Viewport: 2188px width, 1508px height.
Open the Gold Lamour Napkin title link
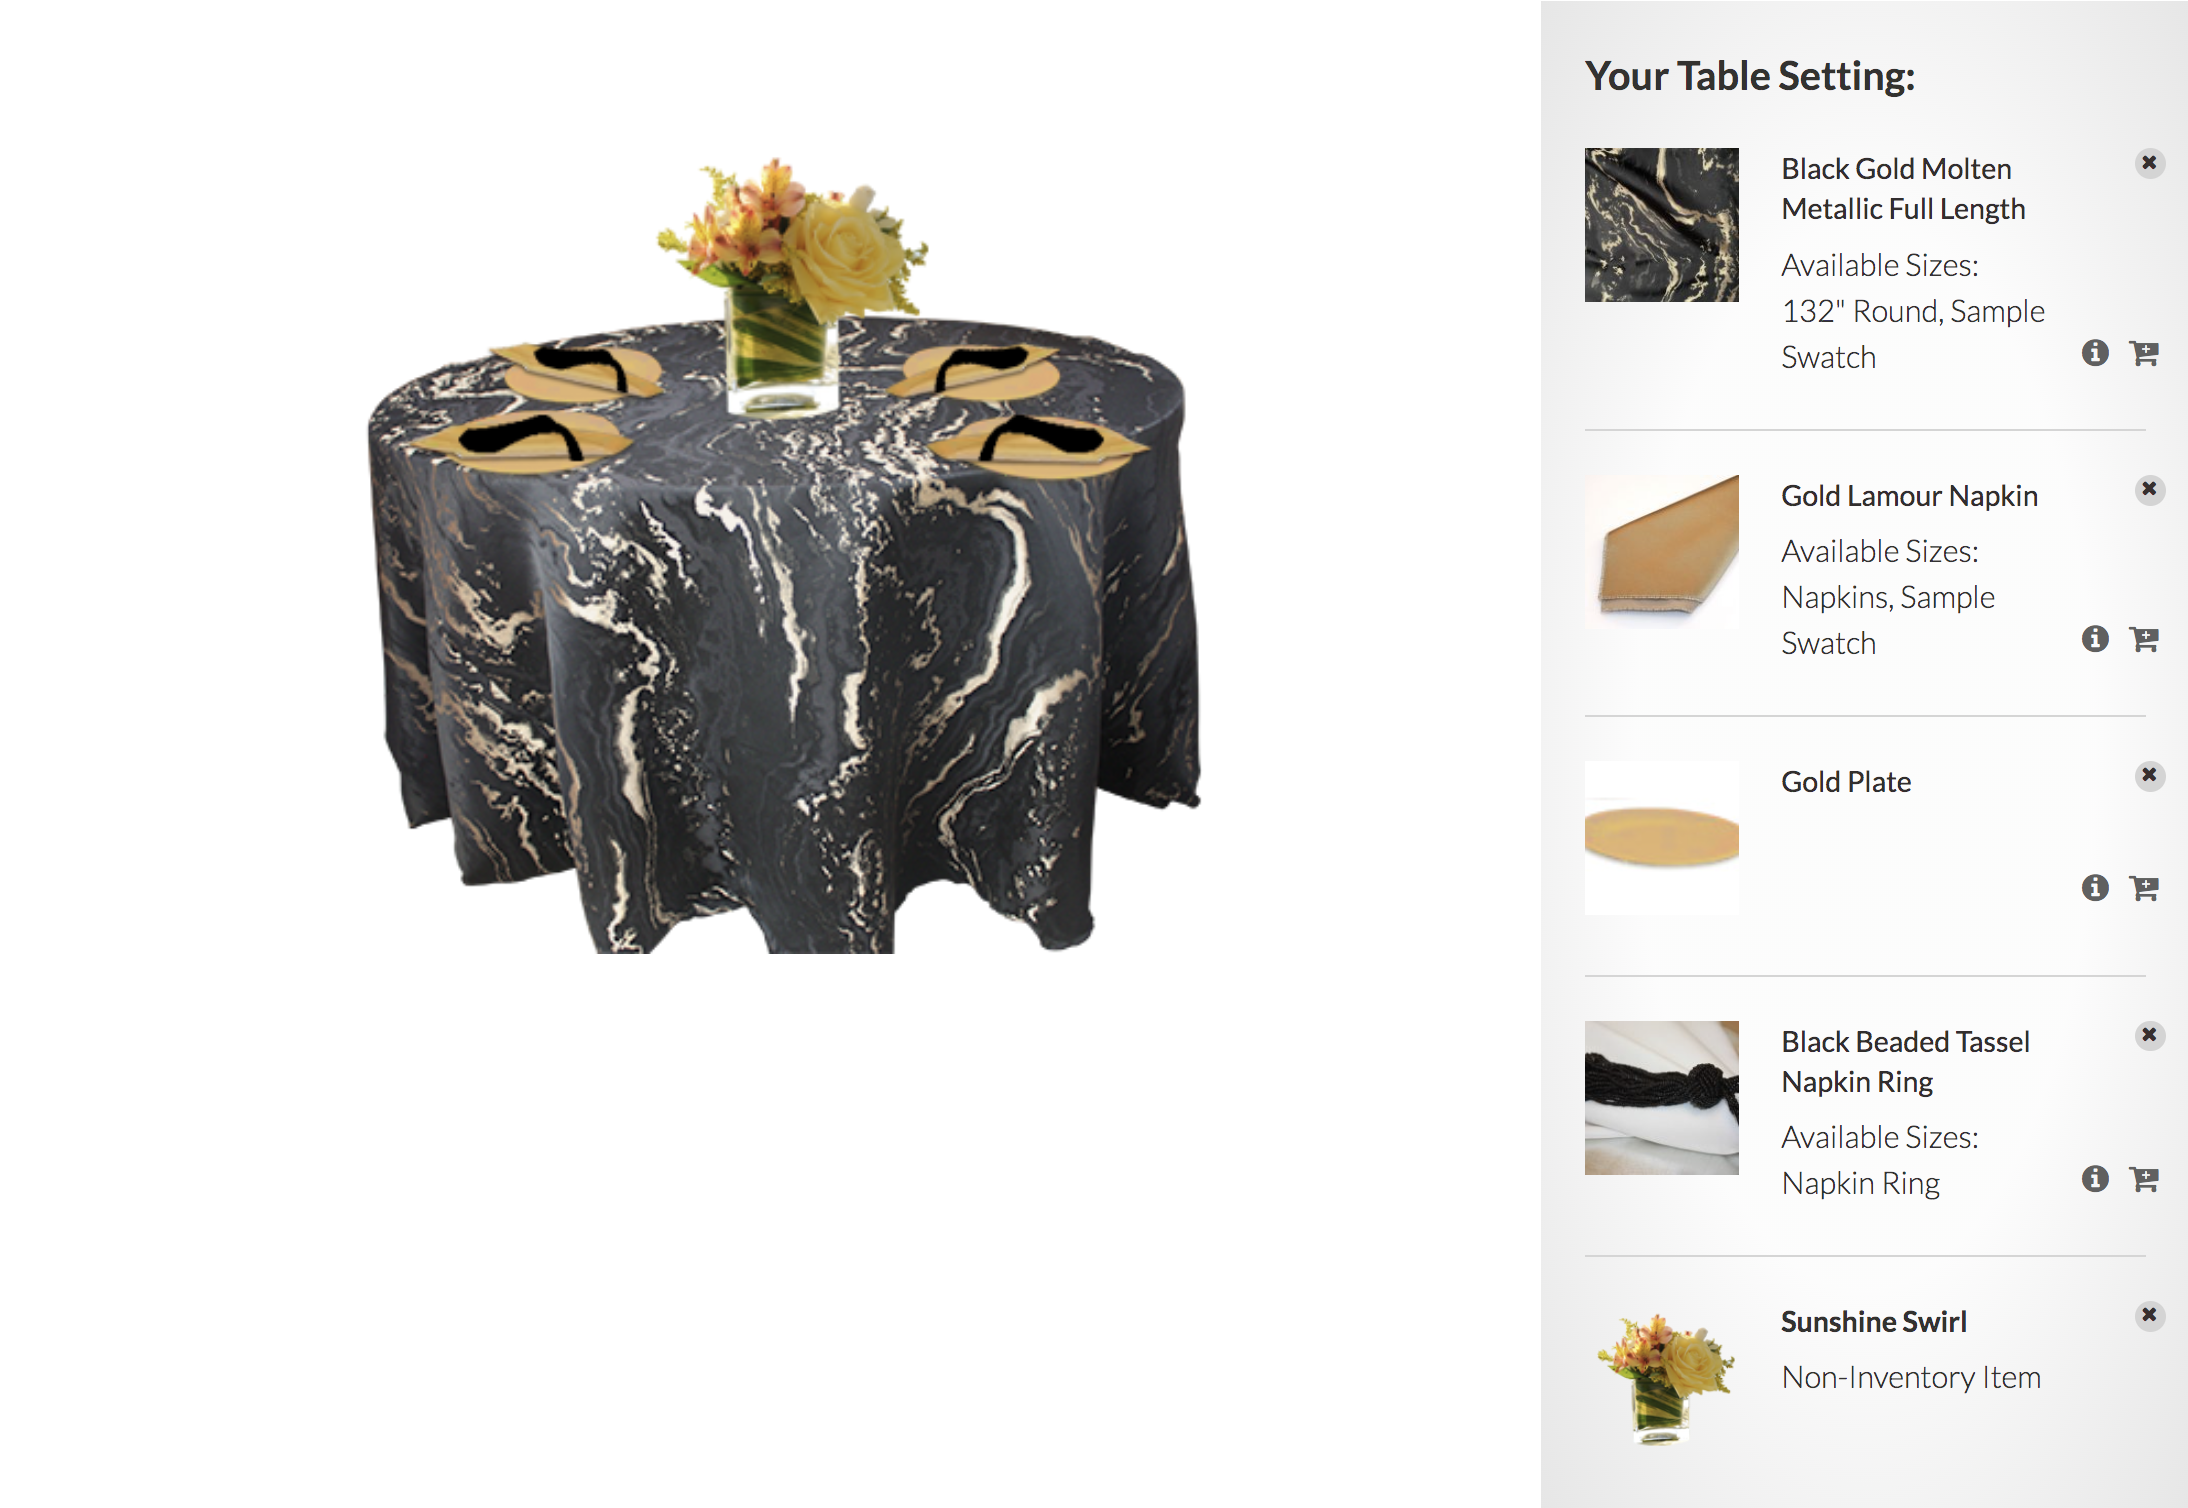pos(1909,496)
